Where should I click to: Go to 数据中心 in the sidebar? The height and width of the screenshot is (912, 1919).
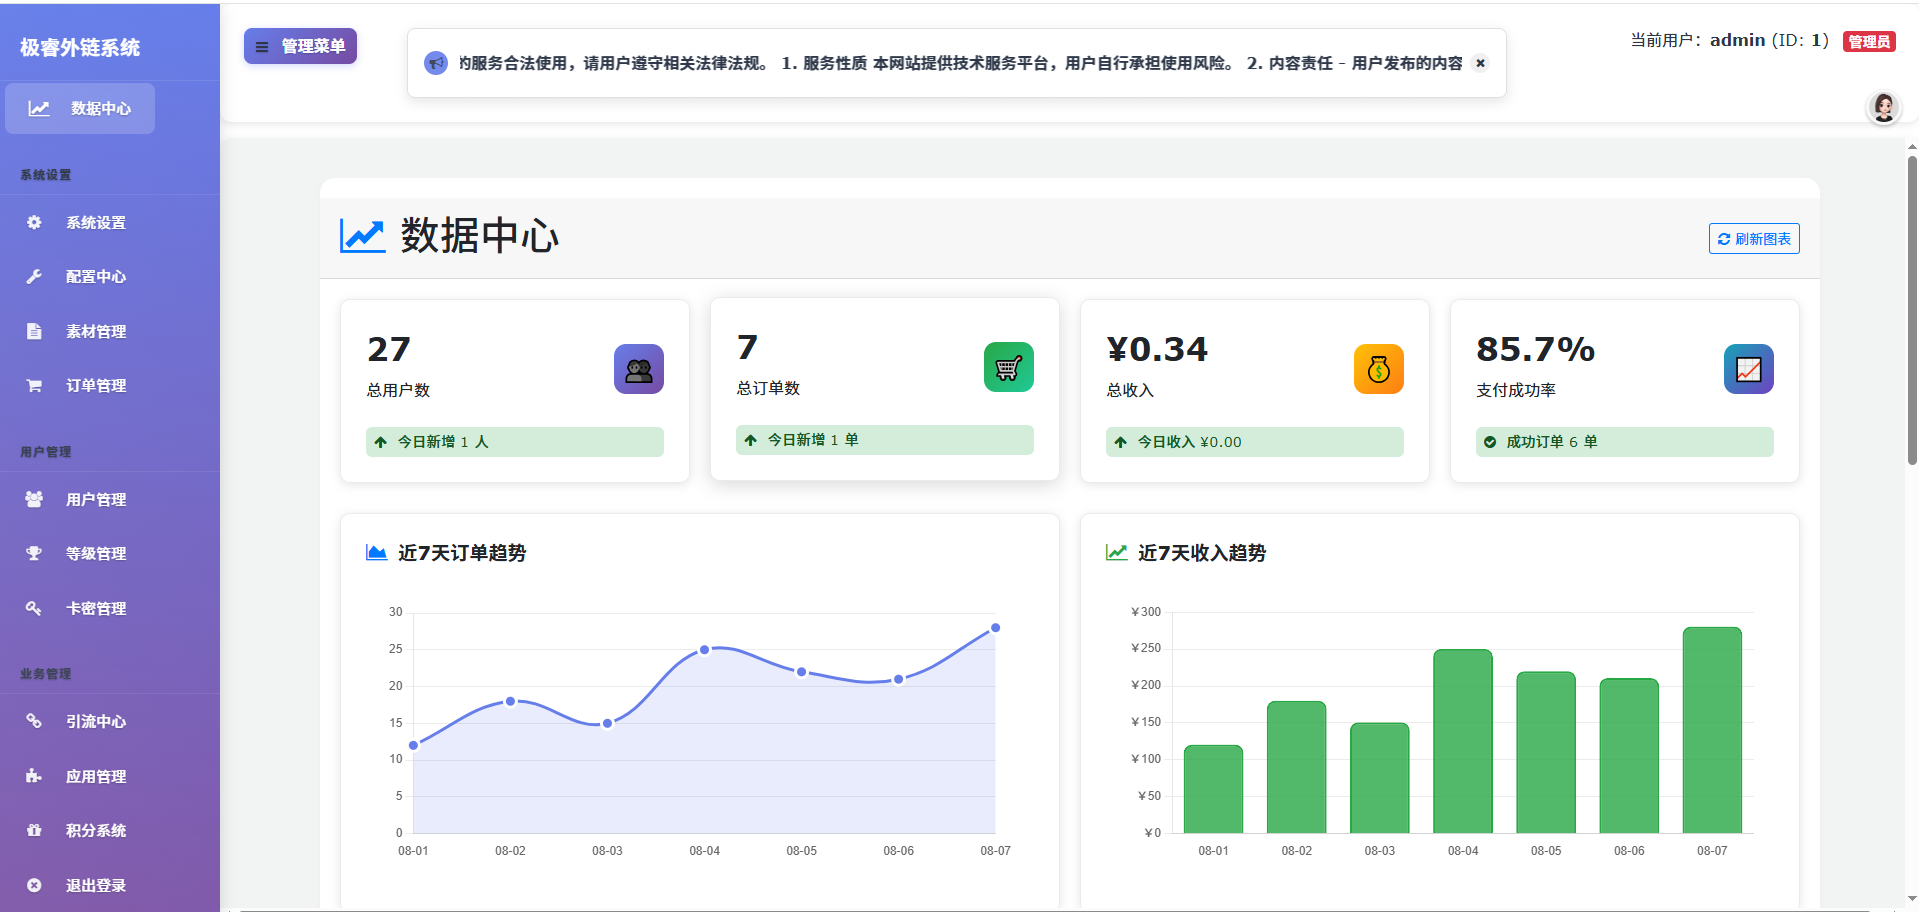[80, 108]
